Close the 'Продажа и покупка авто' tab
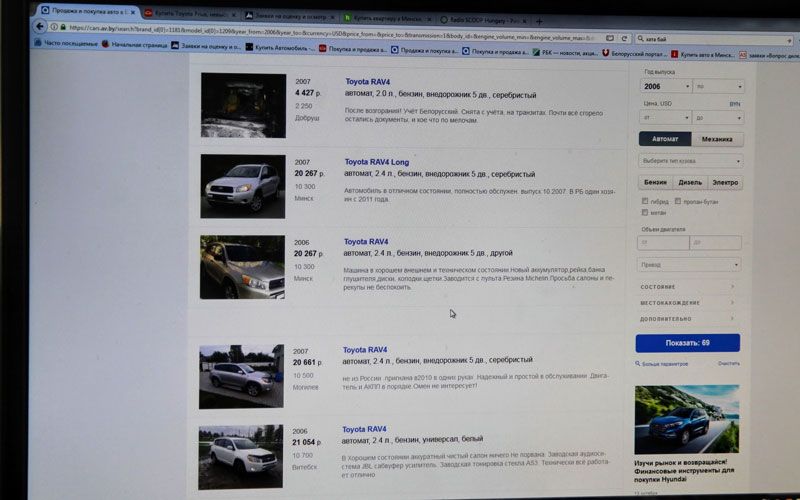The image size is (800, 500). coord(133,12)
